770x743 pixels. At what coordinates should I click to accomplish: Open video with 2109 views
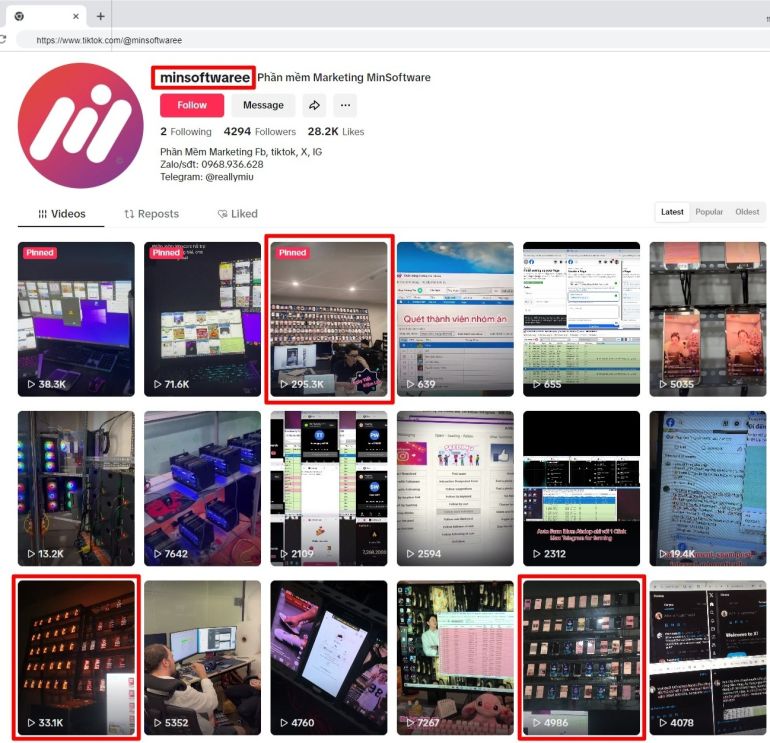[329, 489]
